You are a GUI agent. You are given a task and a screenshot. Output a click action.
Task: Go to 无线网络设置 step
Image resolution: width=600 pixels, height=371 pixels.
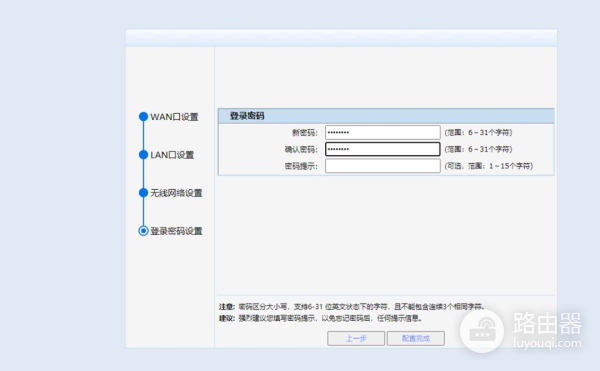click(x=176, y=193)
